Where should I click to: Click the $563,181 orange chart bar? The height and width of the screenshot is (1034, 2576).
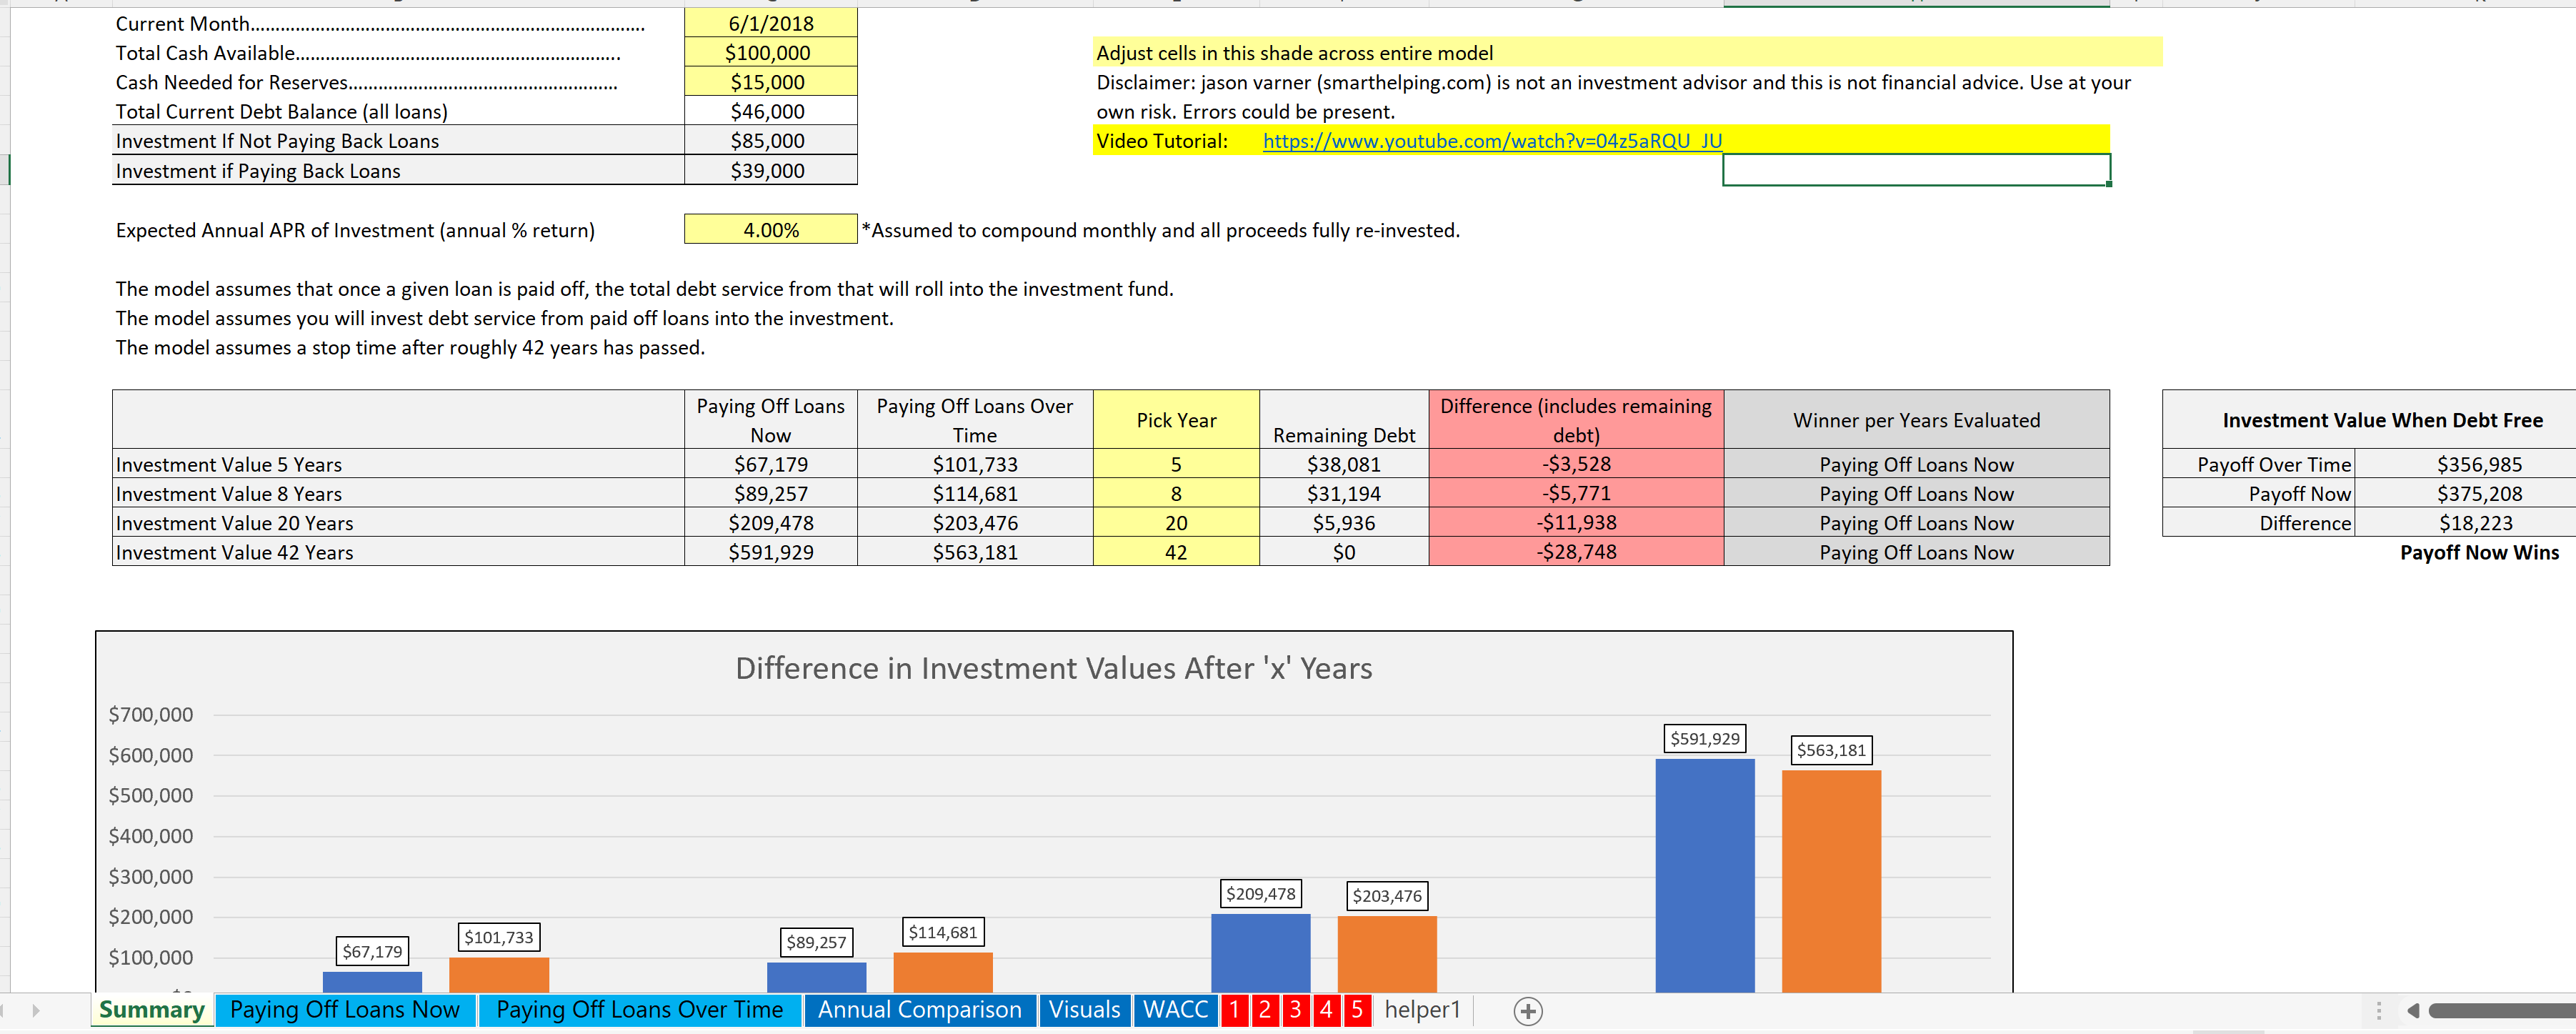[x=1831, y=881]
